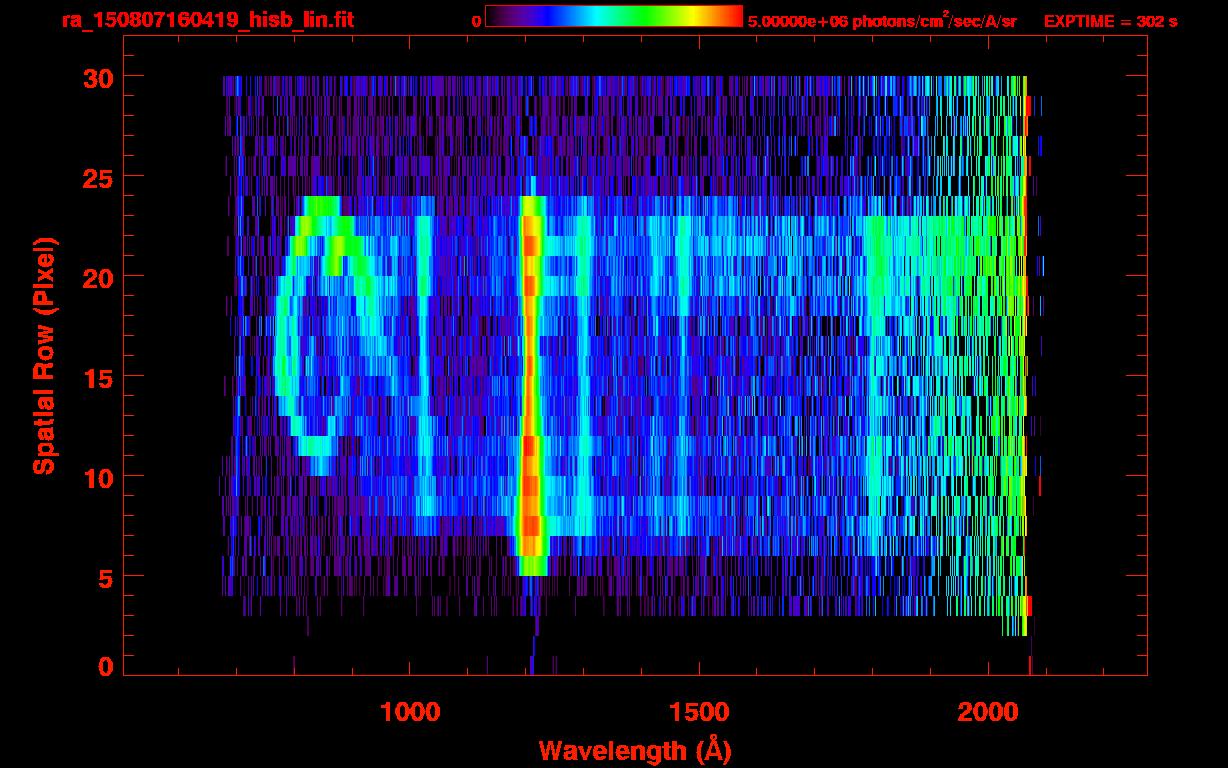Click the filename ra_150807160419_hisb_lin.fit title

click(207, 20)
